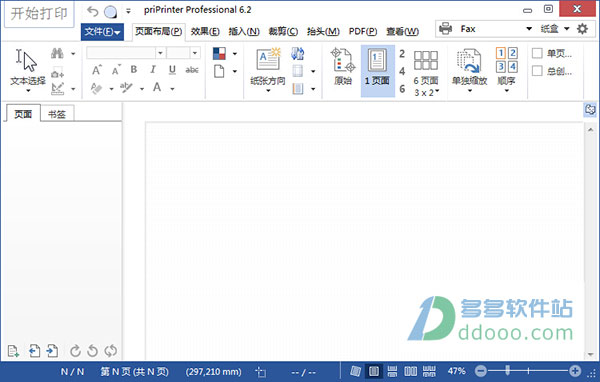
Task: Open the 顺序 page order options
Action: point(507,70)
